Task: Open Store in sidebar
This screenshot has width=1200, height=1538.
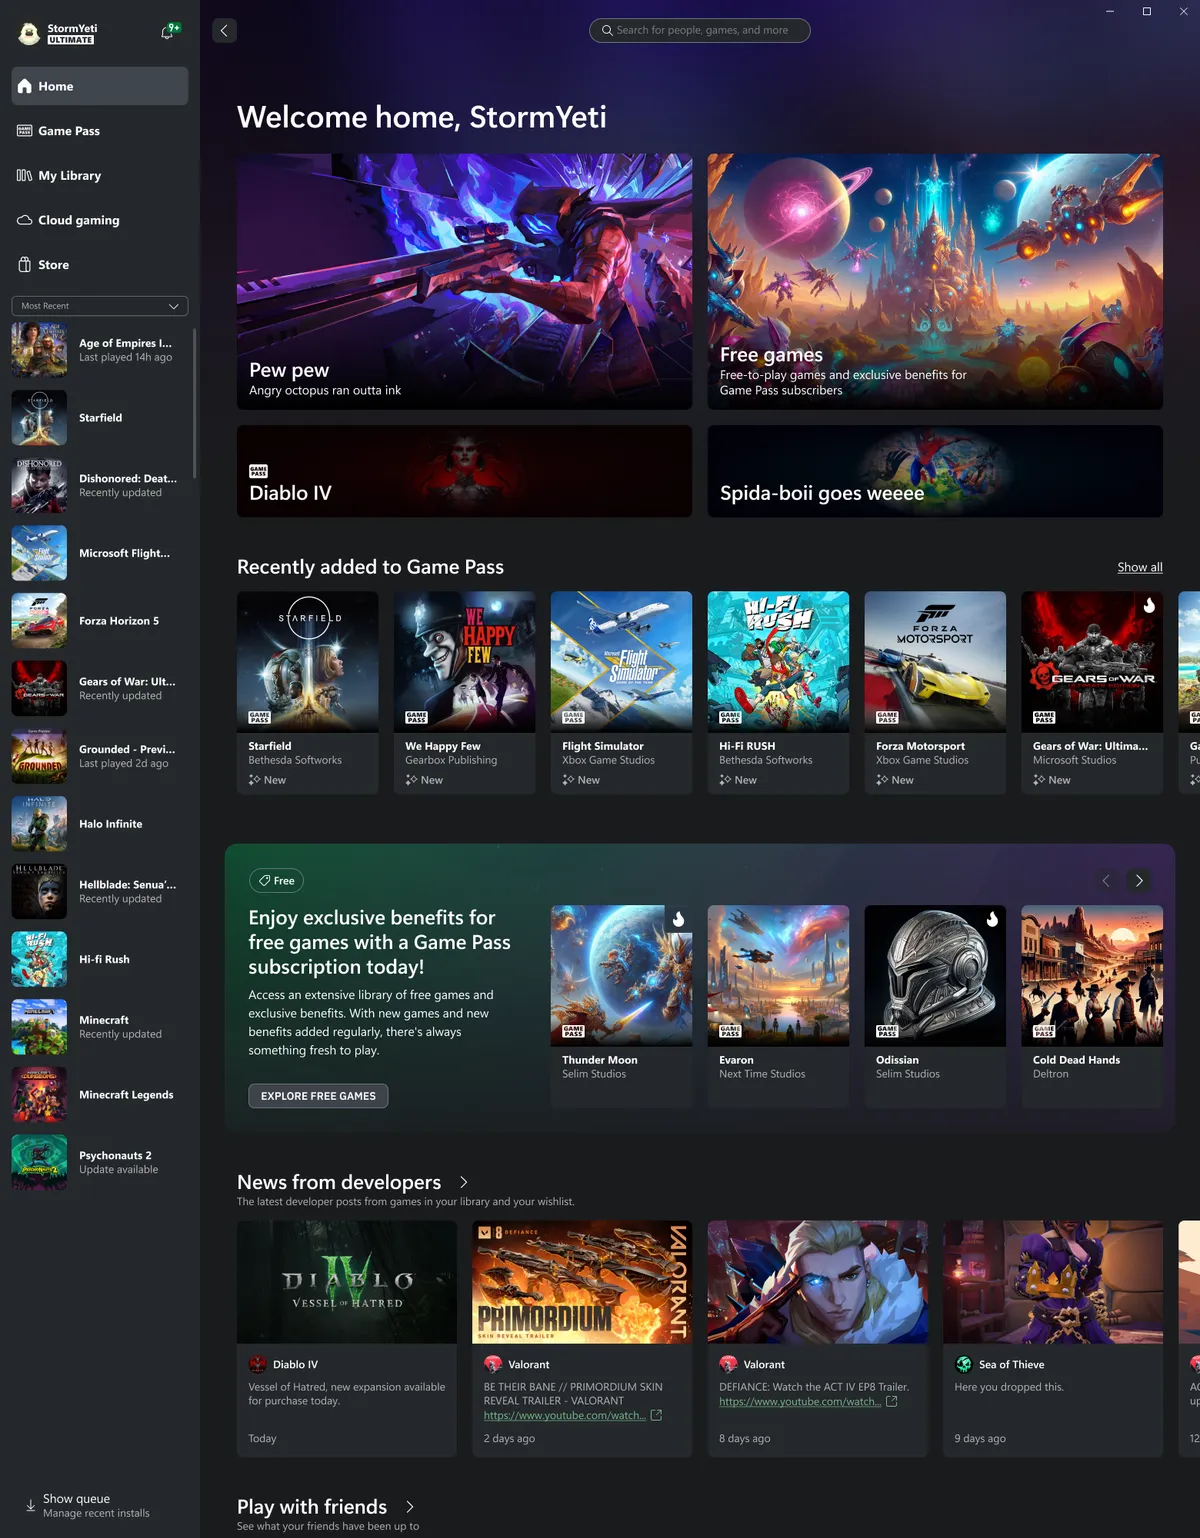Action: (99, 265)
